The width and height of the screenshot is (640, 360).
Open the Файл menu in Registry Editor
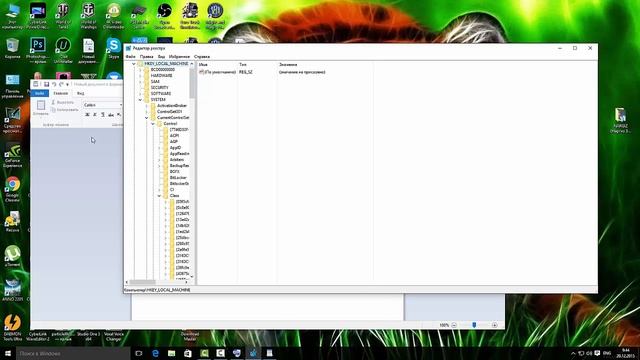130,56
